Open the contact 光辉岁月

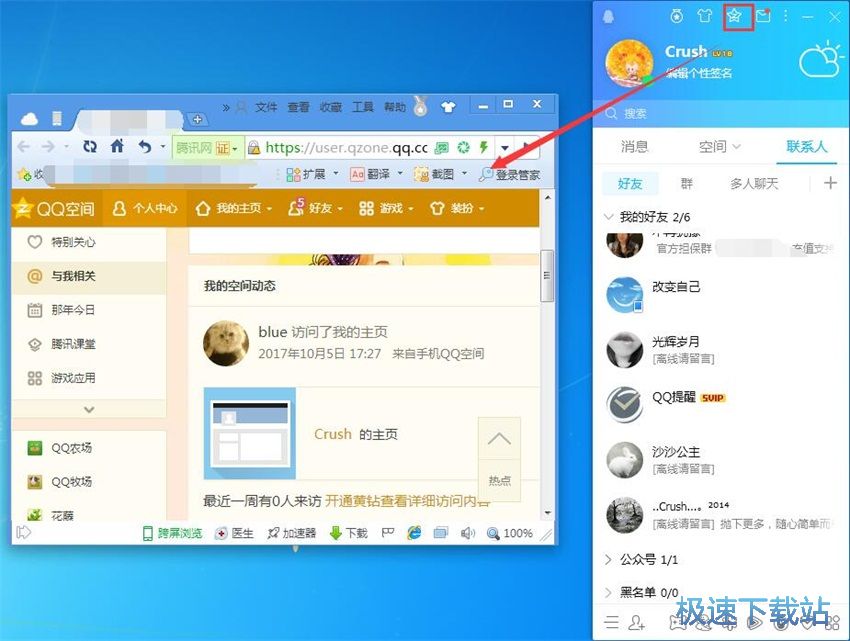pos(721,350)
